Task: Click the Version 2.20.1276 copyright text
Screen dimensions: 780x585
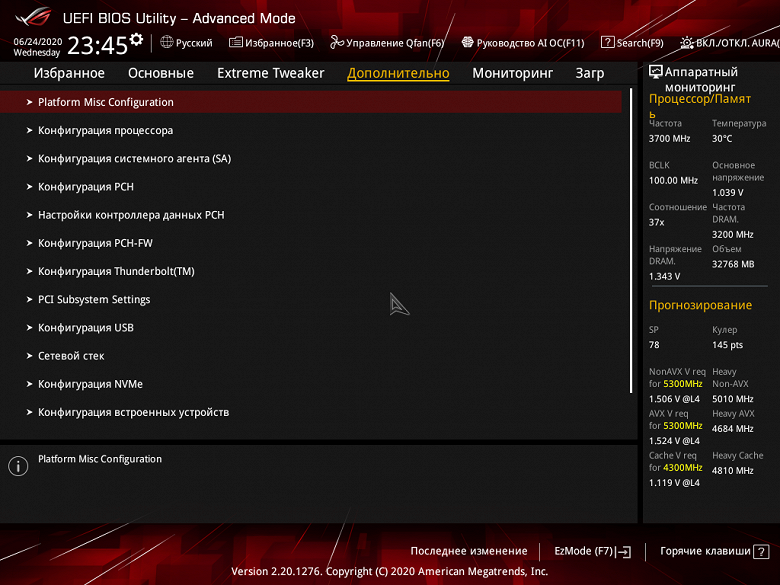Action: [x=390, y=572]
